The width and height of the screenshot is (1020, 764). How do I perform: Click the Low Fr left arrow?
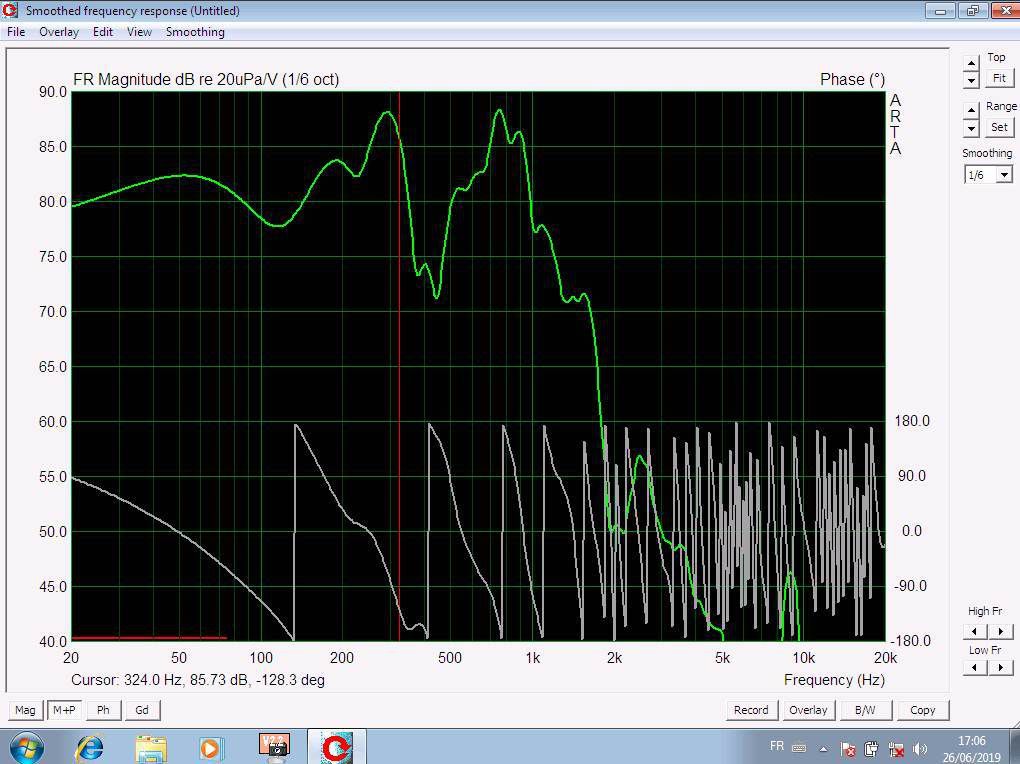tap(975, 668)
